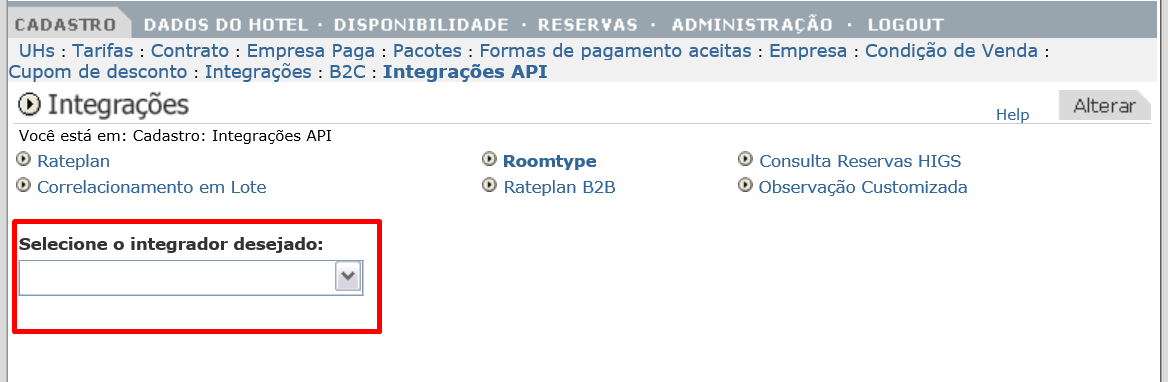This screenshot has height=382, width=1168.
Task: Open the Cupom de desconto link
Action: pos(98,72)
